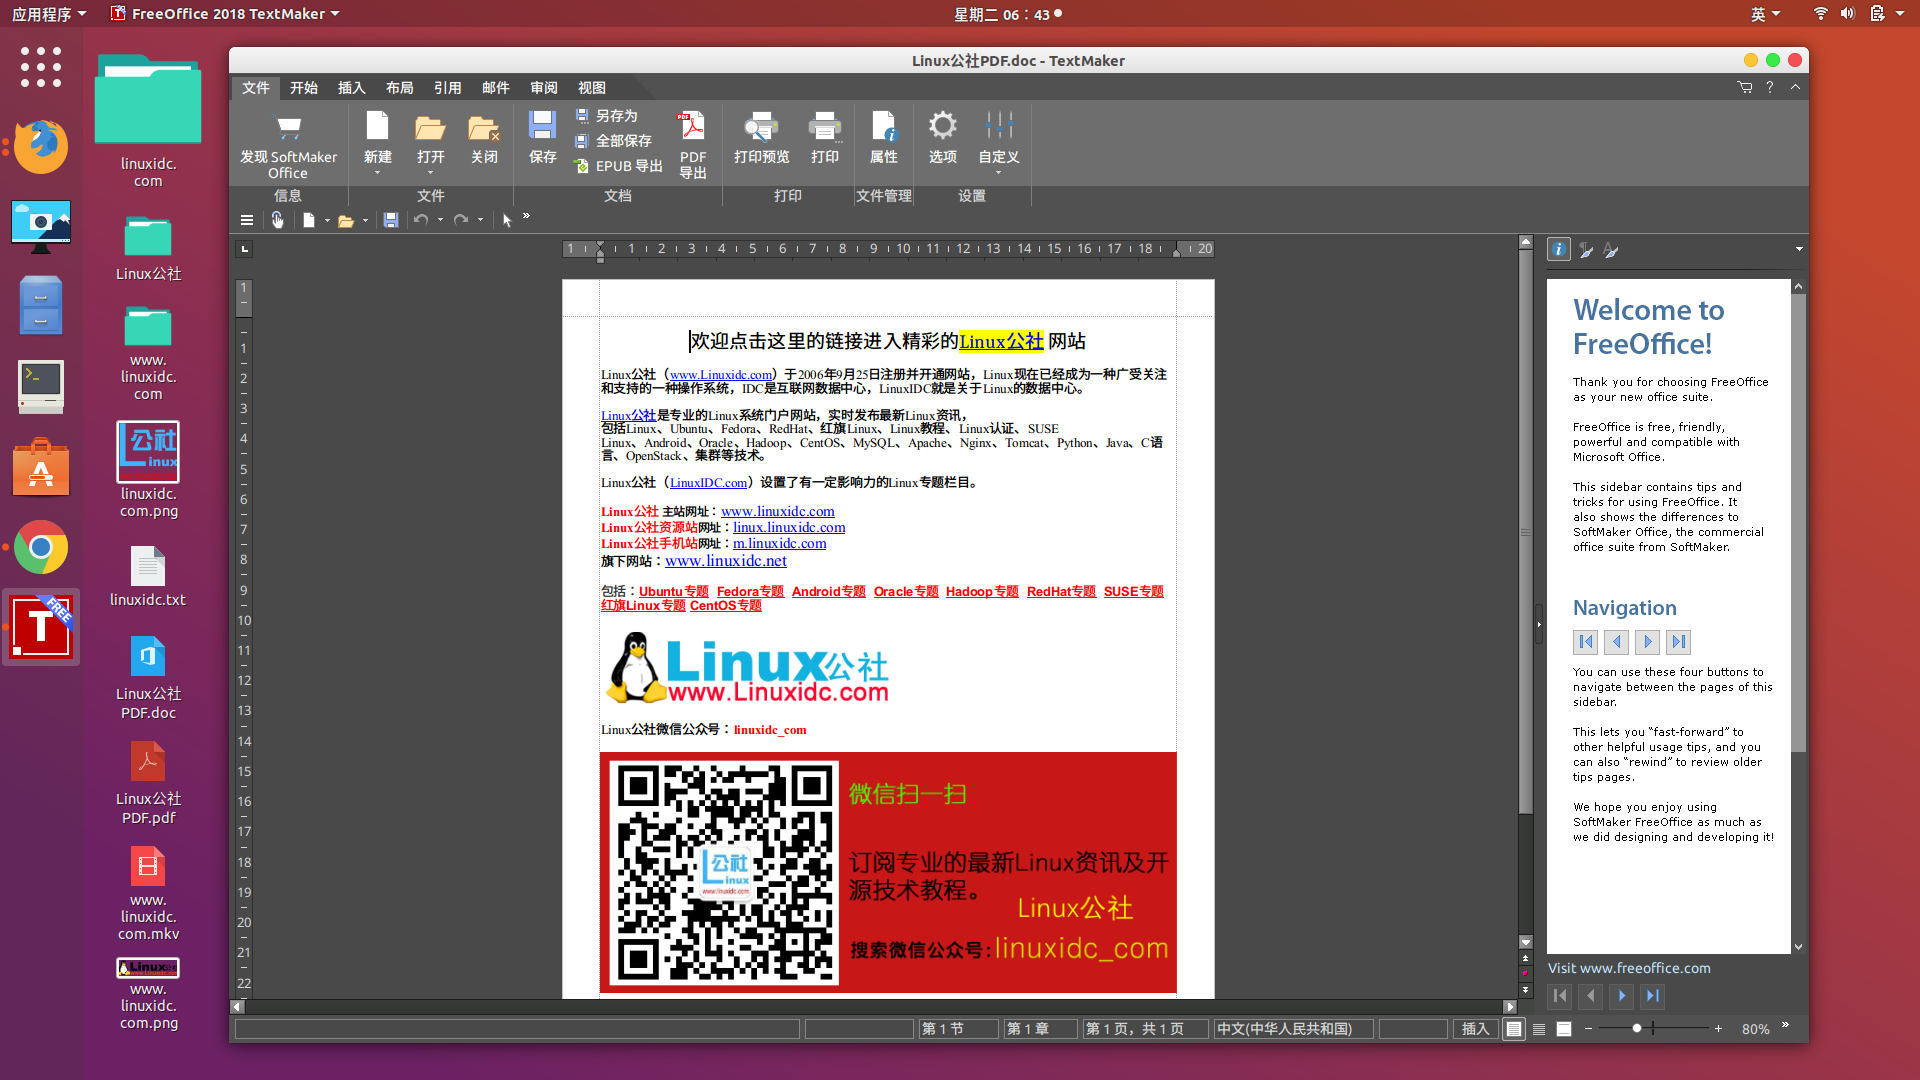This screenshot has width=1920, height=1080.
Task: Click the 自定义 customize sliders icon
Action: (x=999, y=126)
